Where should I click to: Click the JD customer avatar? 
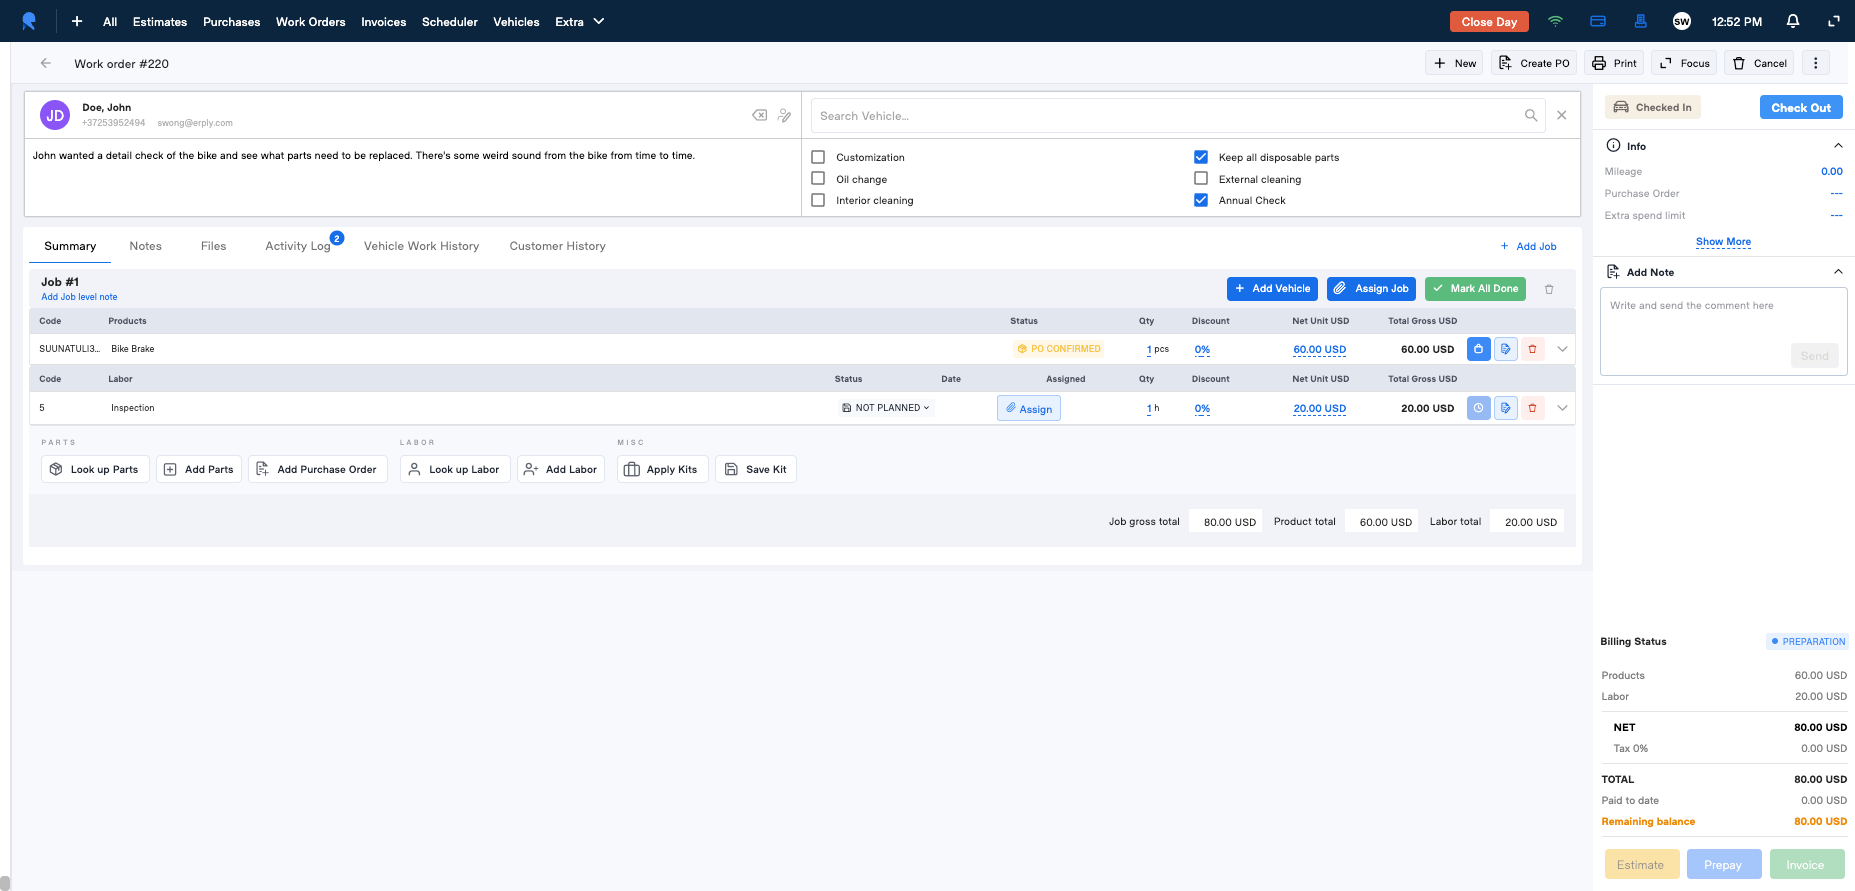(x=55, y=115)
